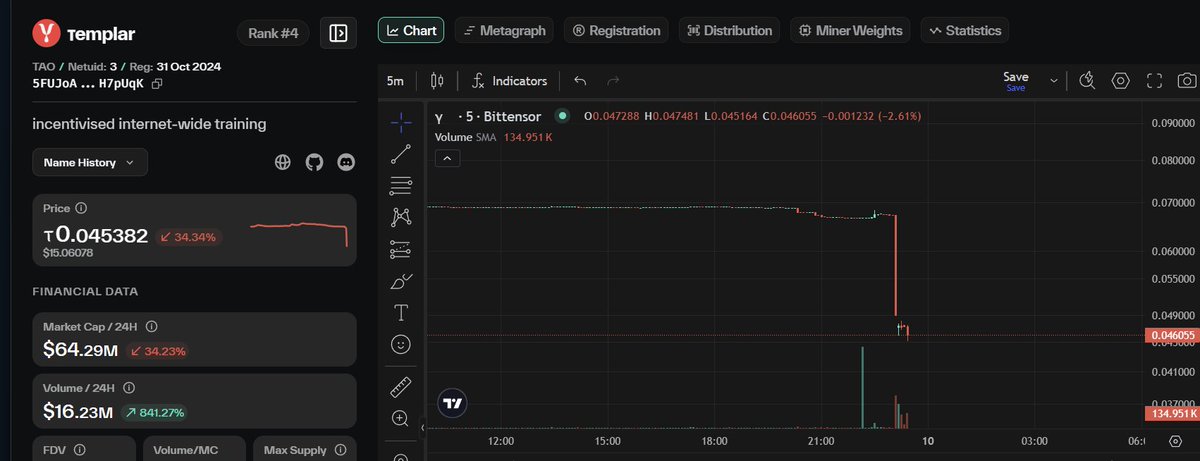The image size is (1200, 461).
Task: Open the forecasting and measurement tools
Action: click(401, 248)
